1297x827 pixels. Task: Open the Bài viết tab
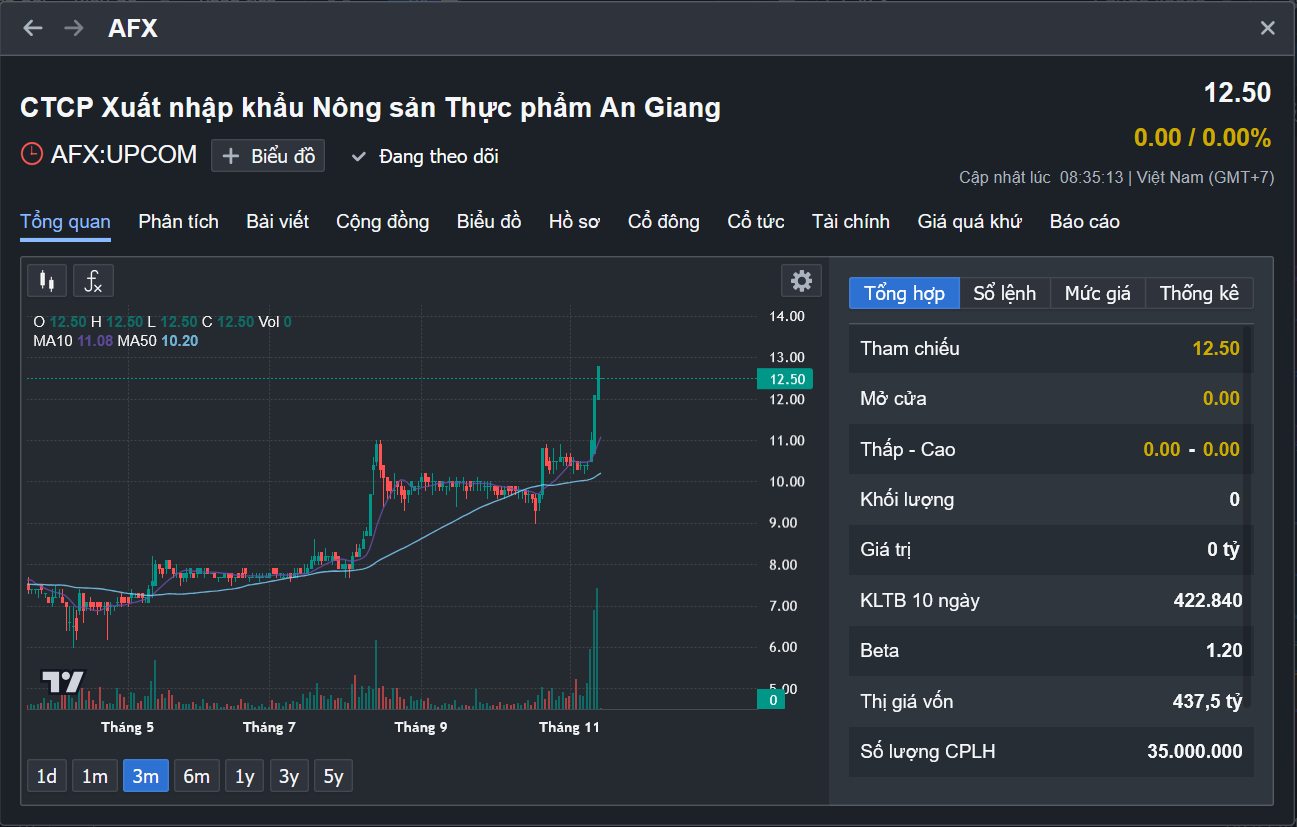tap(278, 222)
